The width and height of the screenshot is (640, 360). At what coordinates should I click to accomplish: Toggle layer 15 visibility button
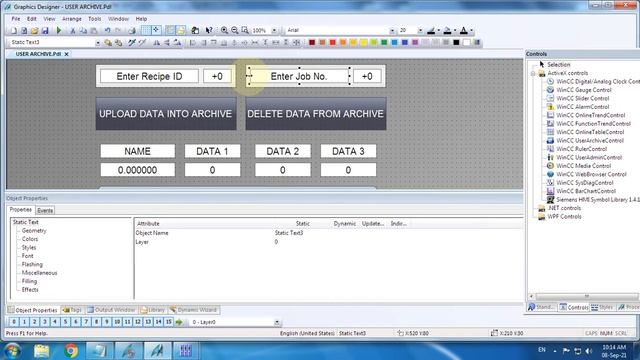[x=169, y=322]
